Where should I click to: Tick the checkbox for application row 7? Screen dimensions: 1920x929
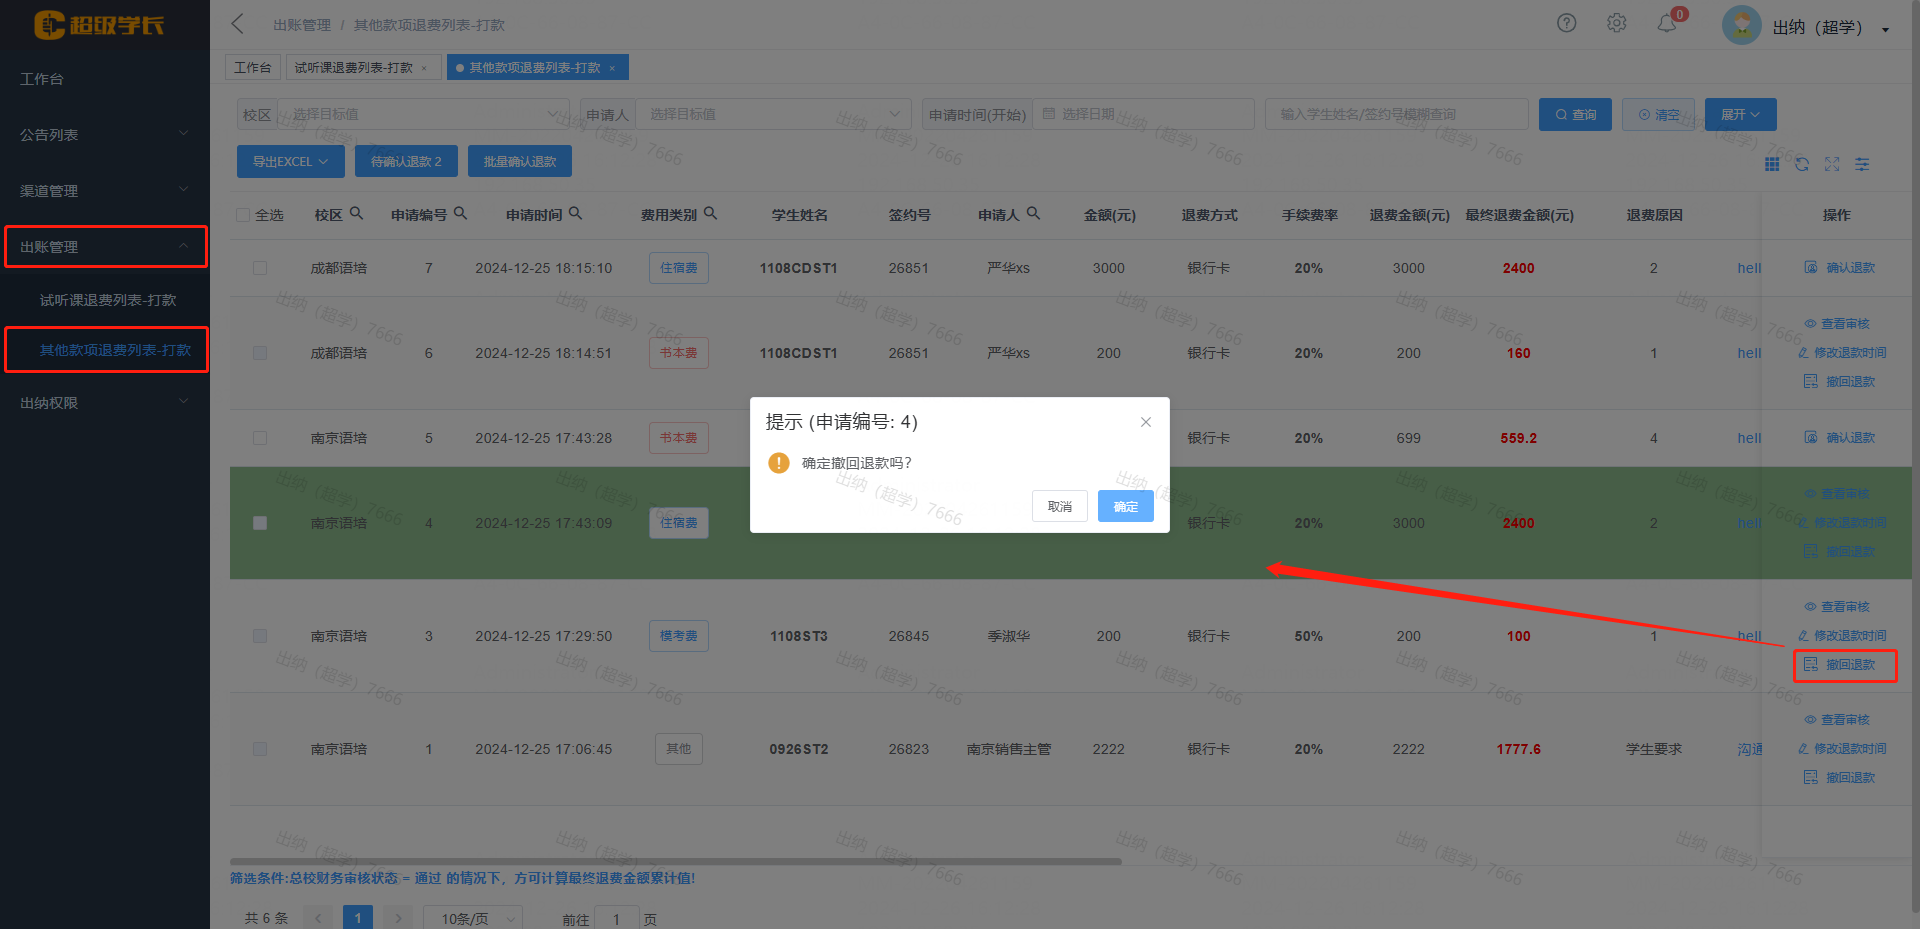(x=260, y=268)
